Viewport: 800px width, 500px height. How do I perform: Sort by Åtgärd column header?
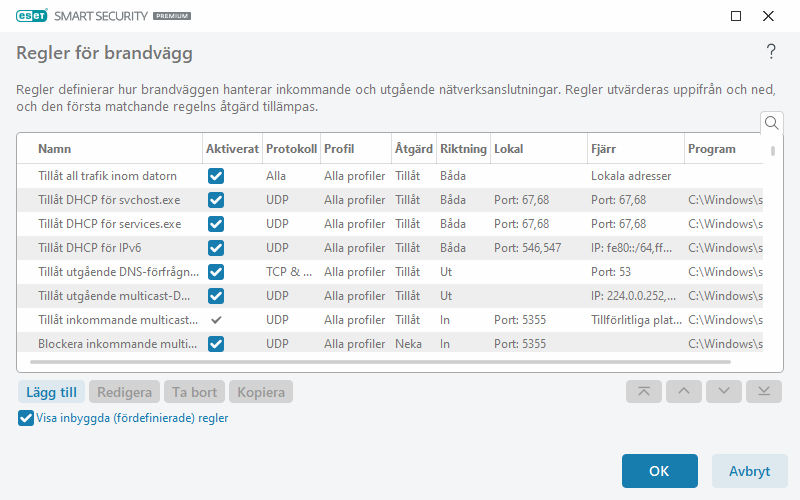click(x=414, y=149)
